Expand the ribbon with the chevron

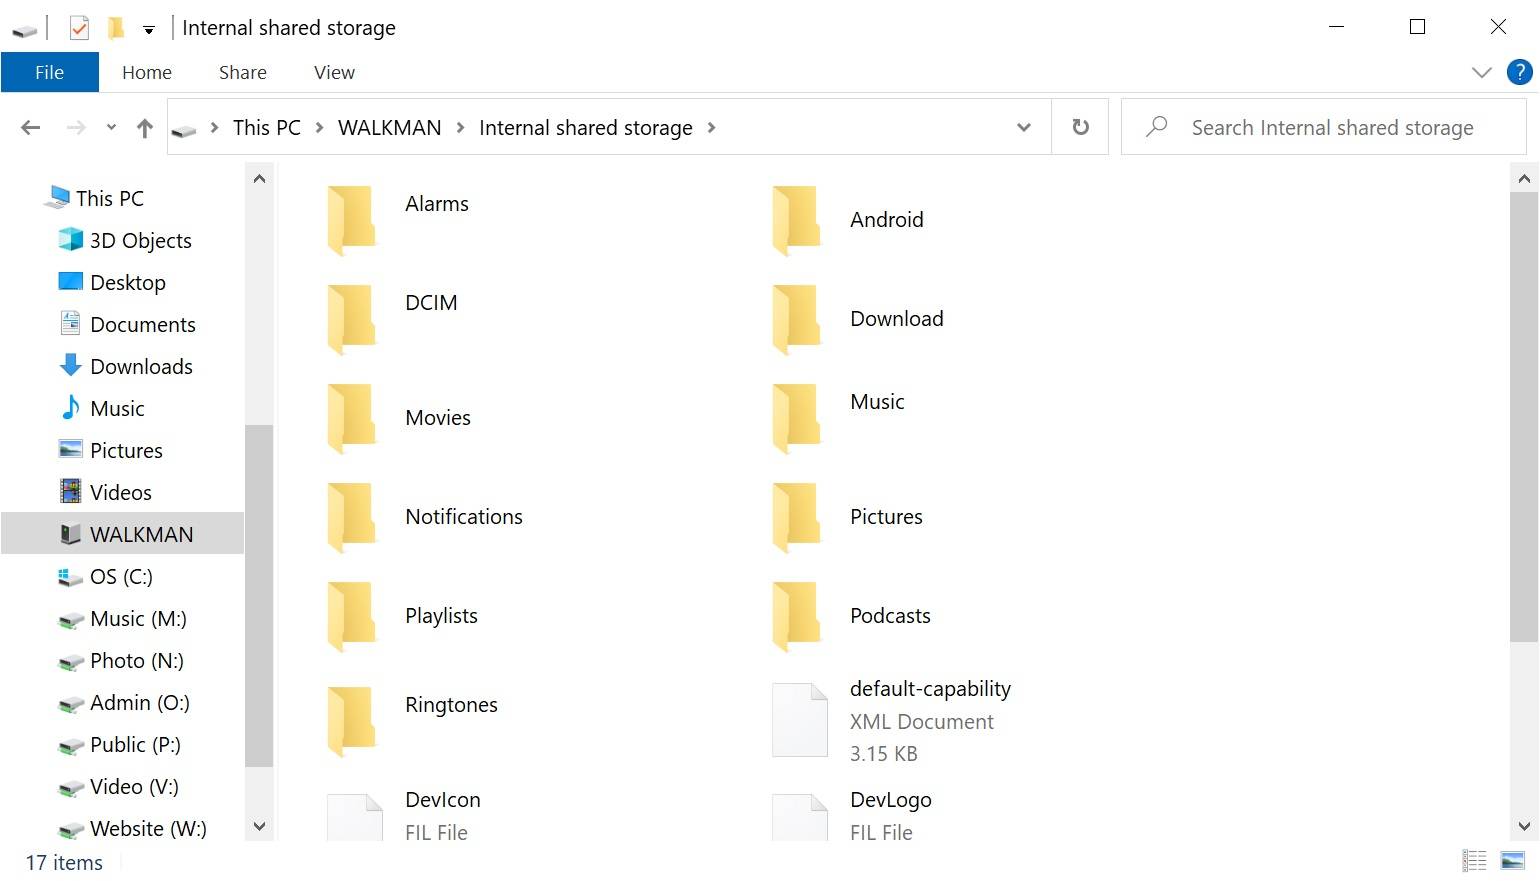pyautogui.click(x=1481, y=72)
